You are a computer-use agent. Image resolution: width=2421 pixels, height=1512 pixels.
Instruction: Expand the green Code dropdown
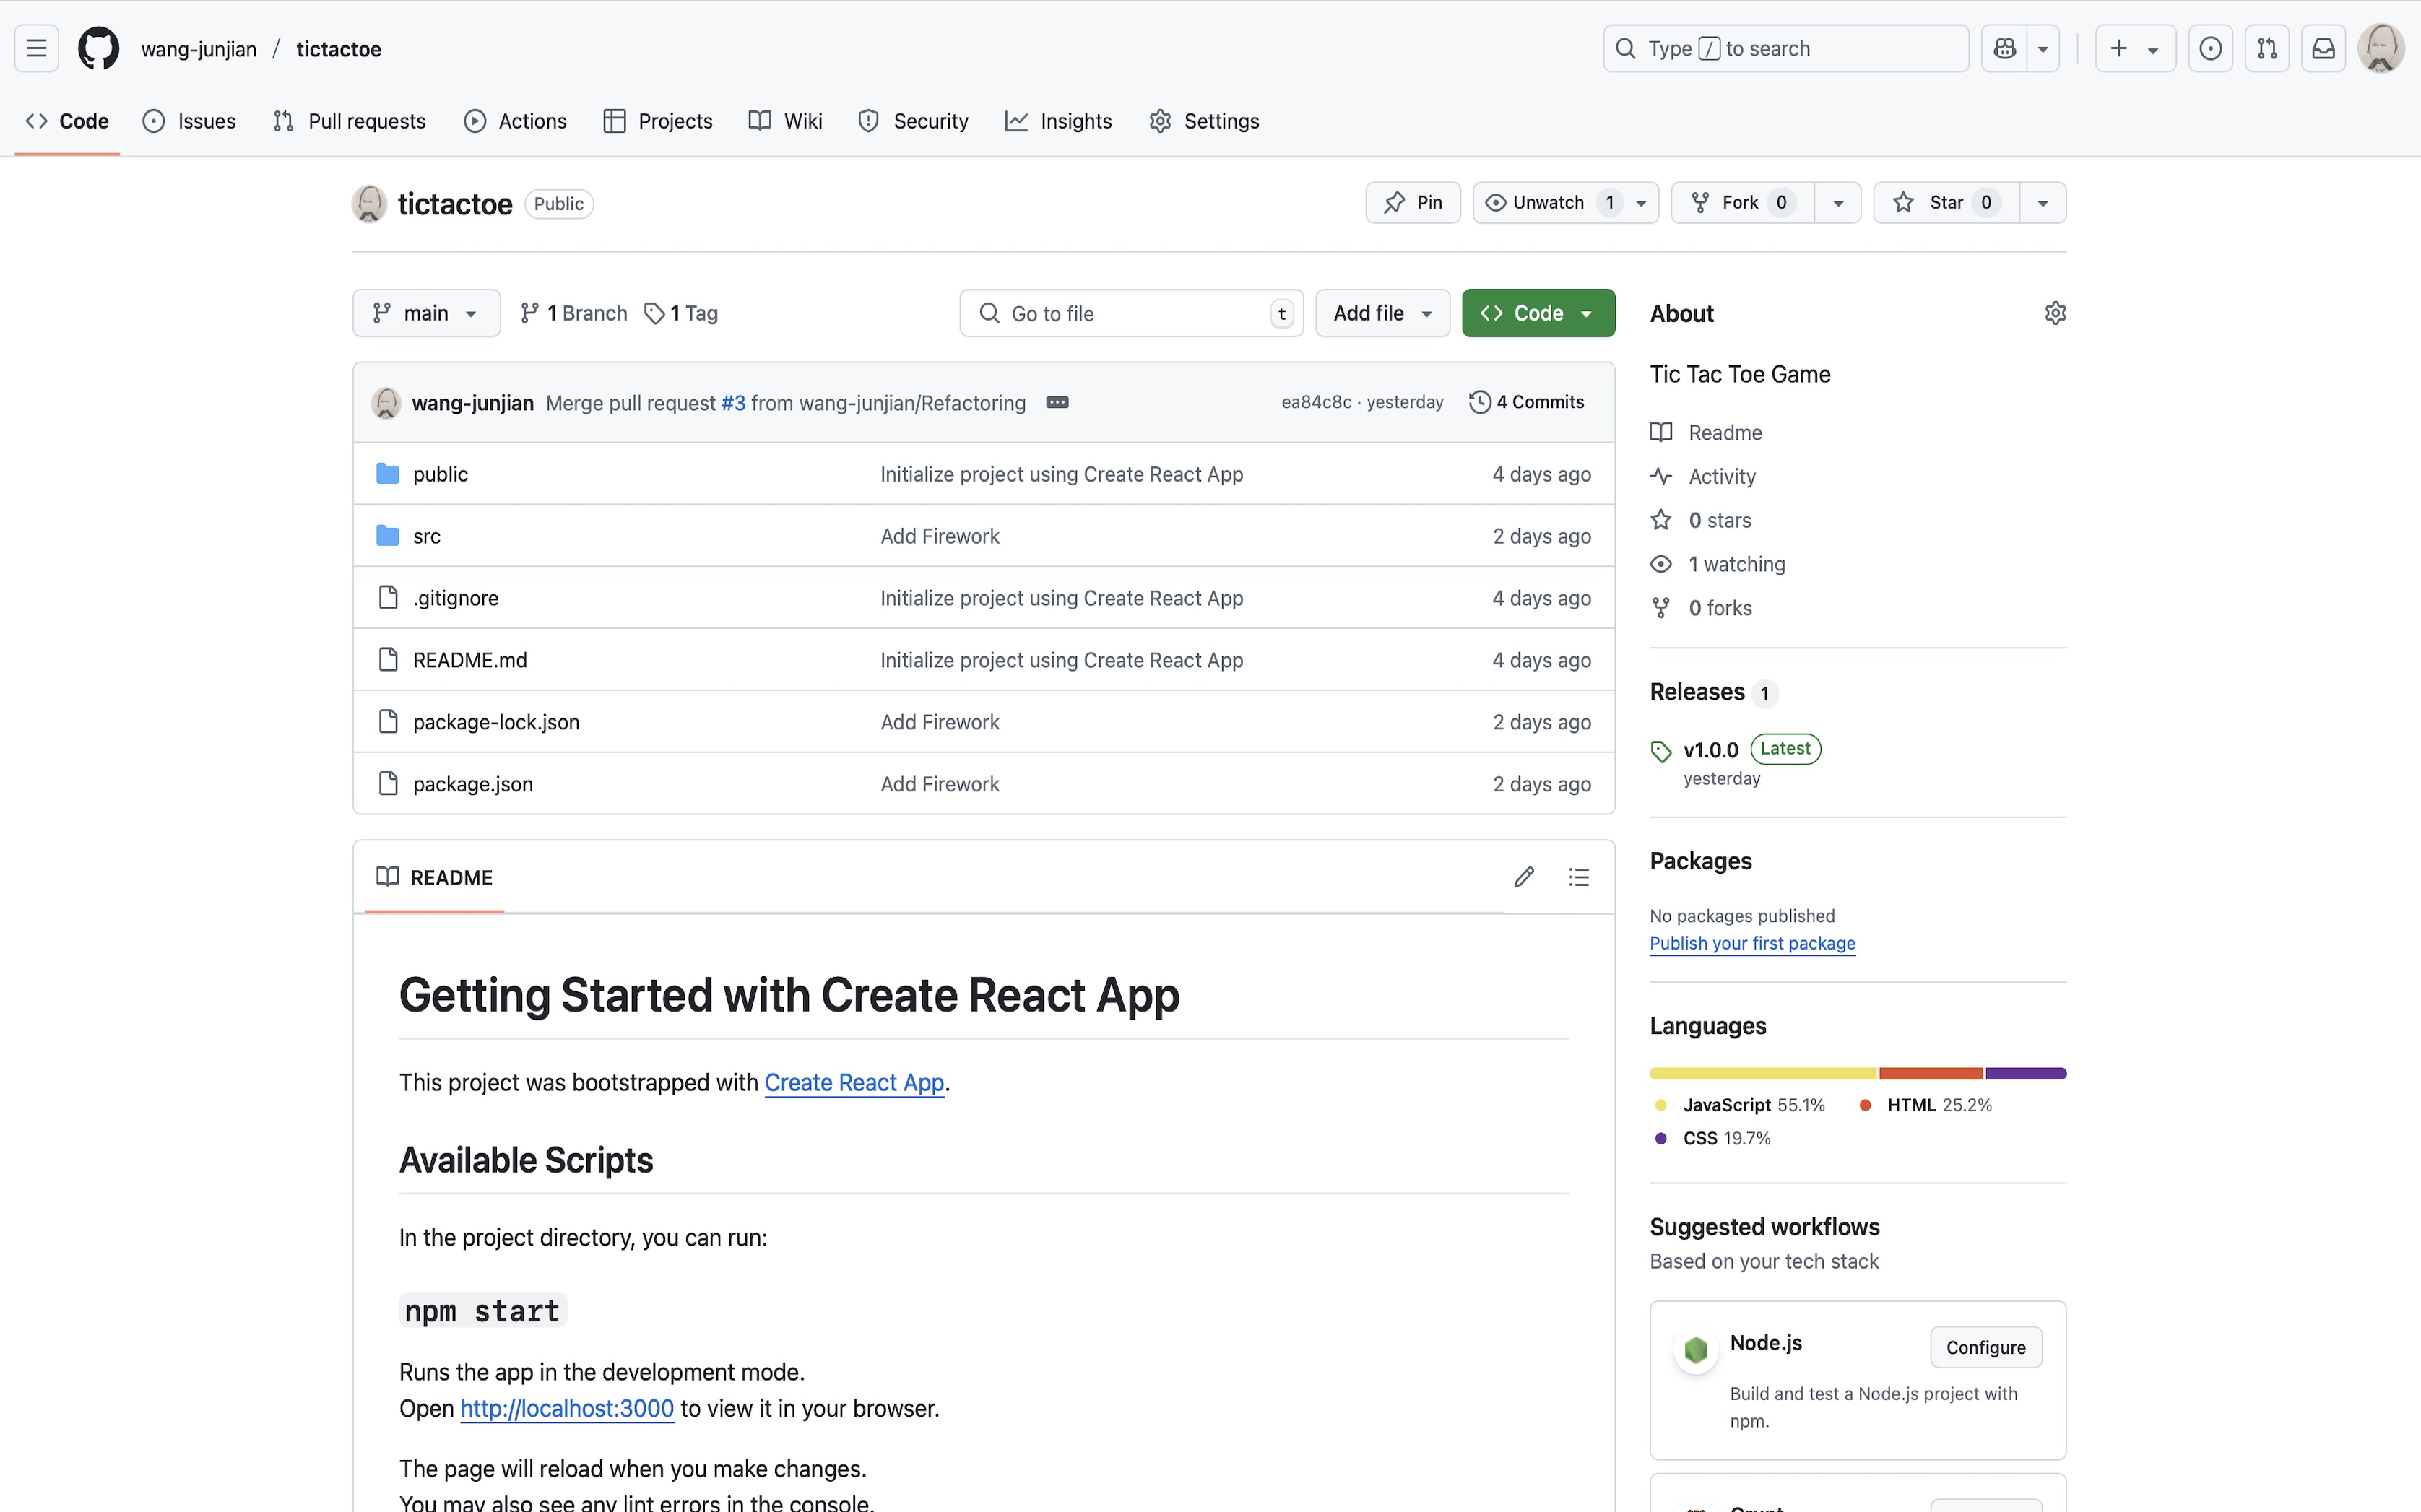[x=1537, y=313]
